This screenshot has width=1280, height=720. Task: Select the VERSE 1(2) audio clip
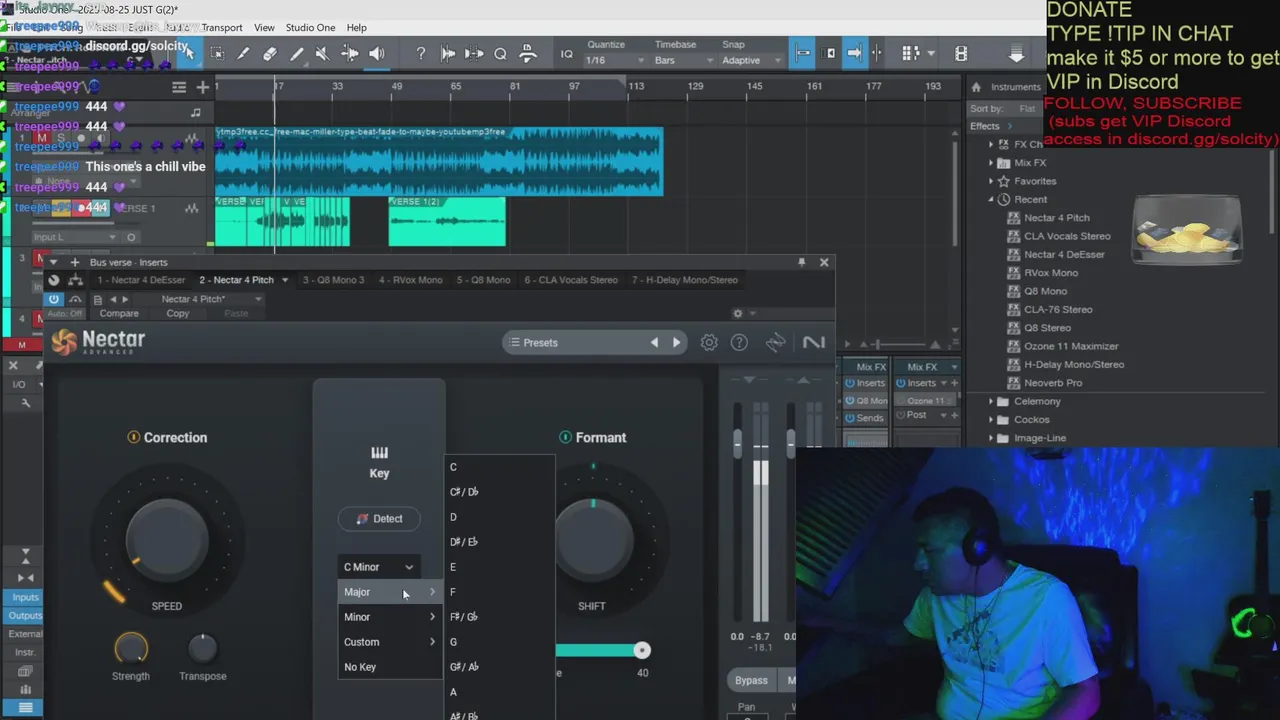[x=447, y=221]
